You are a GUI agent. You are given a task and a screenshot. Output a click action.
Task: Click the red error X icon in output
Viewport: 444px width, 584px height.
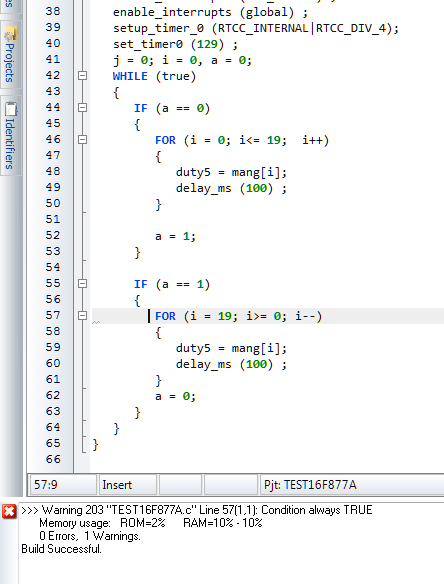9,511
